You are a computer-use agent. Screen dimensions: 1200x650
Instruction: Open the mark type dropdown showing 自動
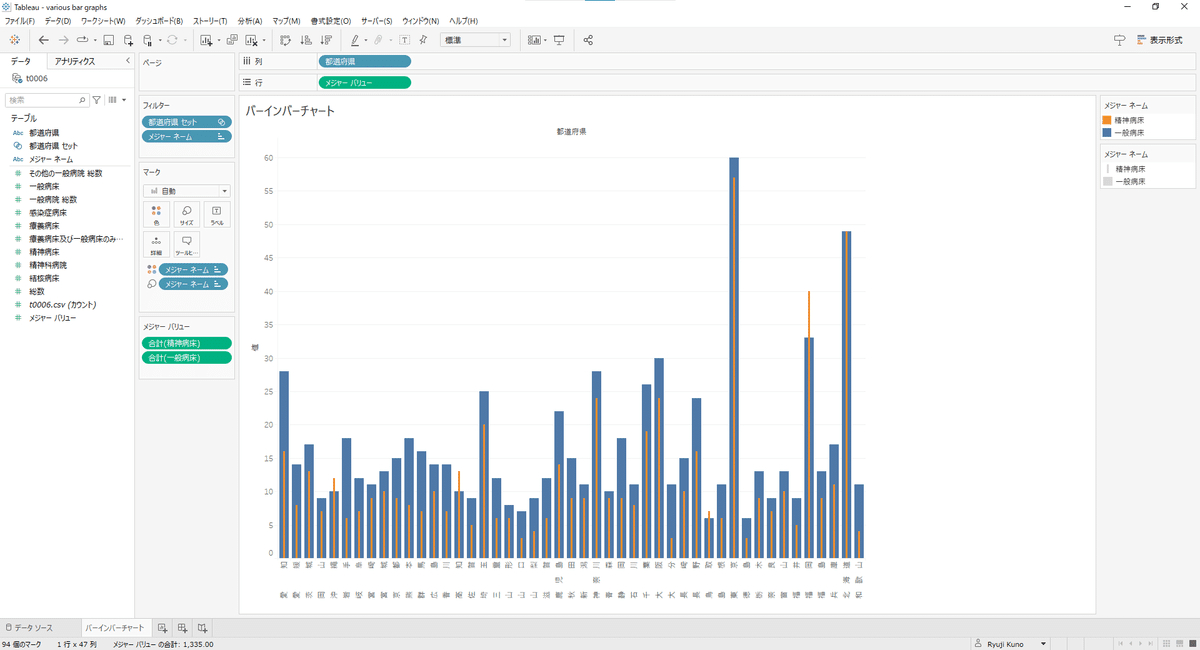186,190
